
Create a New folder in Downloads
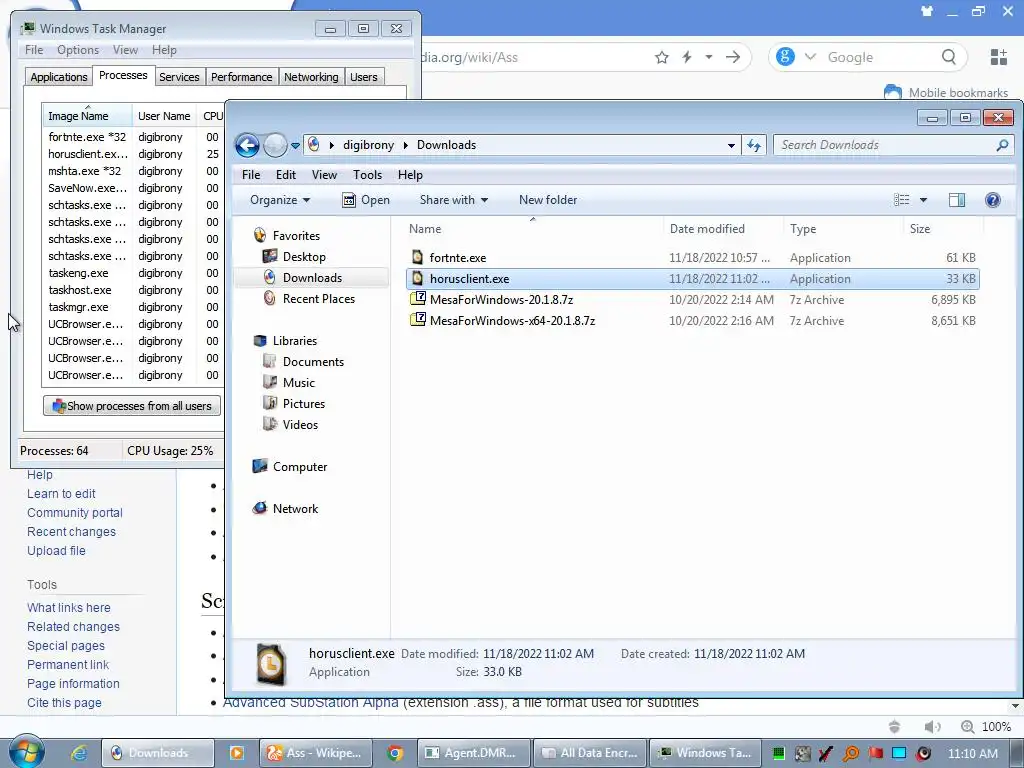[548, 200]
